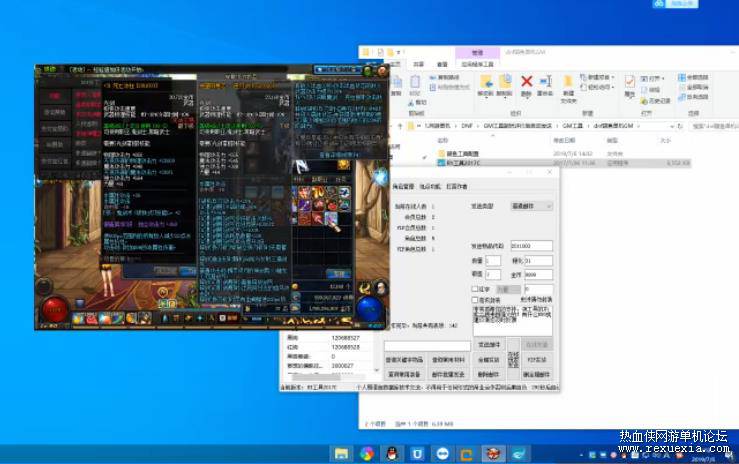Click the green round icon atop game window
This screenshot has width=739, height=464.
click(368, 72)
